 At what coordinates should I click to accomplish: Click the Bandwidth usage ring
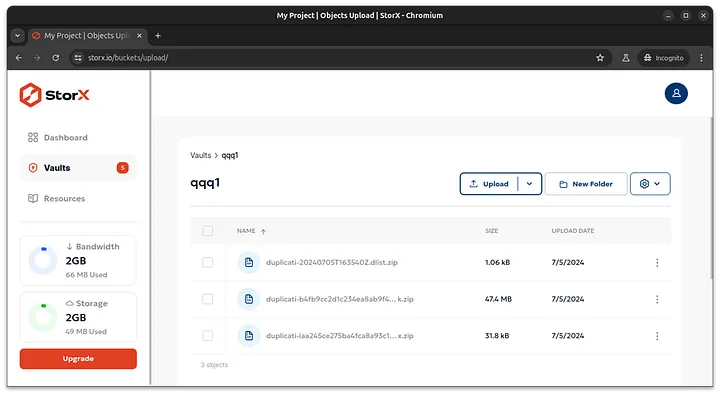tap(43, 260)
